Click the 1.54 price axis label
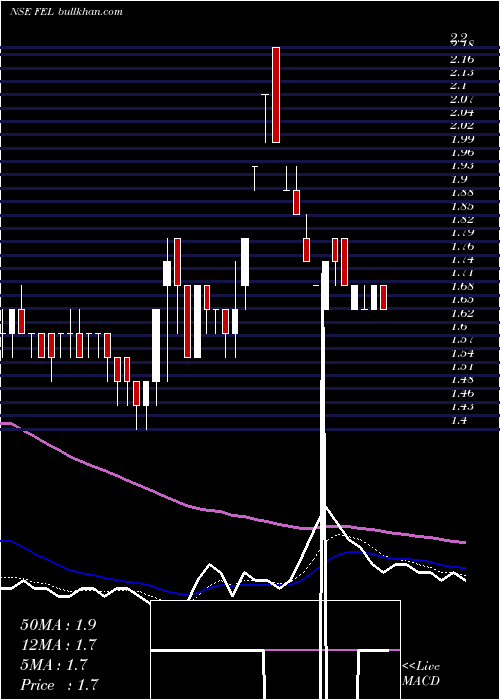The height and width of the screenshot is (700, 500). click(x=462, y=354)
